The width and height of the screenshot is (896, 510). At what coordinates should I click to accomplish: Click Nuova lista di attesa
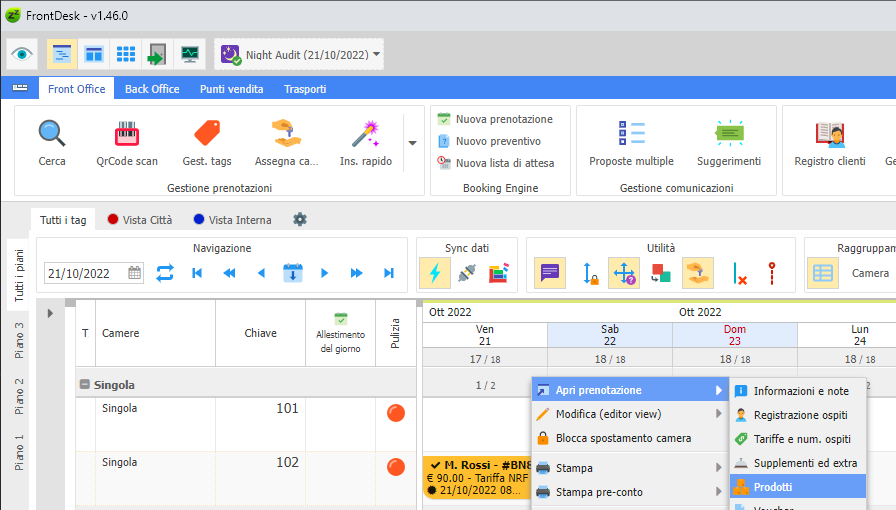(496, 163)
